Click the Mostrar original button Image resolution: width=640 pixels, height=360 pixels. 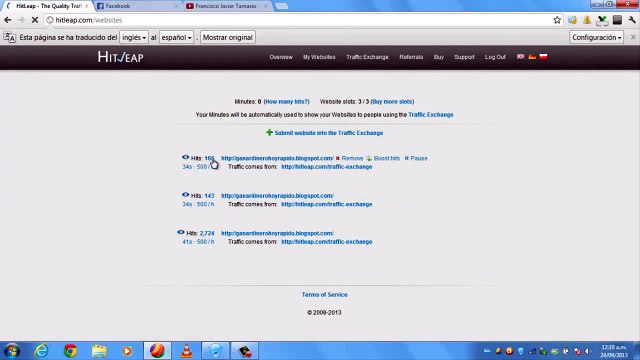tap(228, 37)
